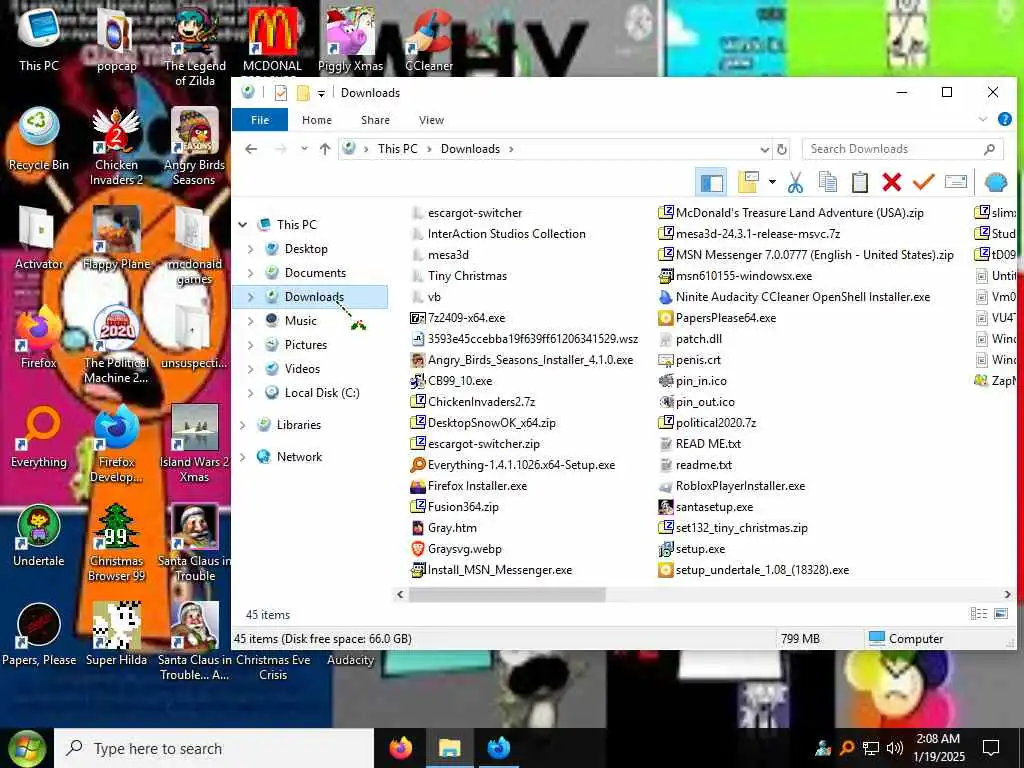Expand the Libraries tree node
Screen dimensions: 1024x768
pyautogui.click(x=243, y=425)
